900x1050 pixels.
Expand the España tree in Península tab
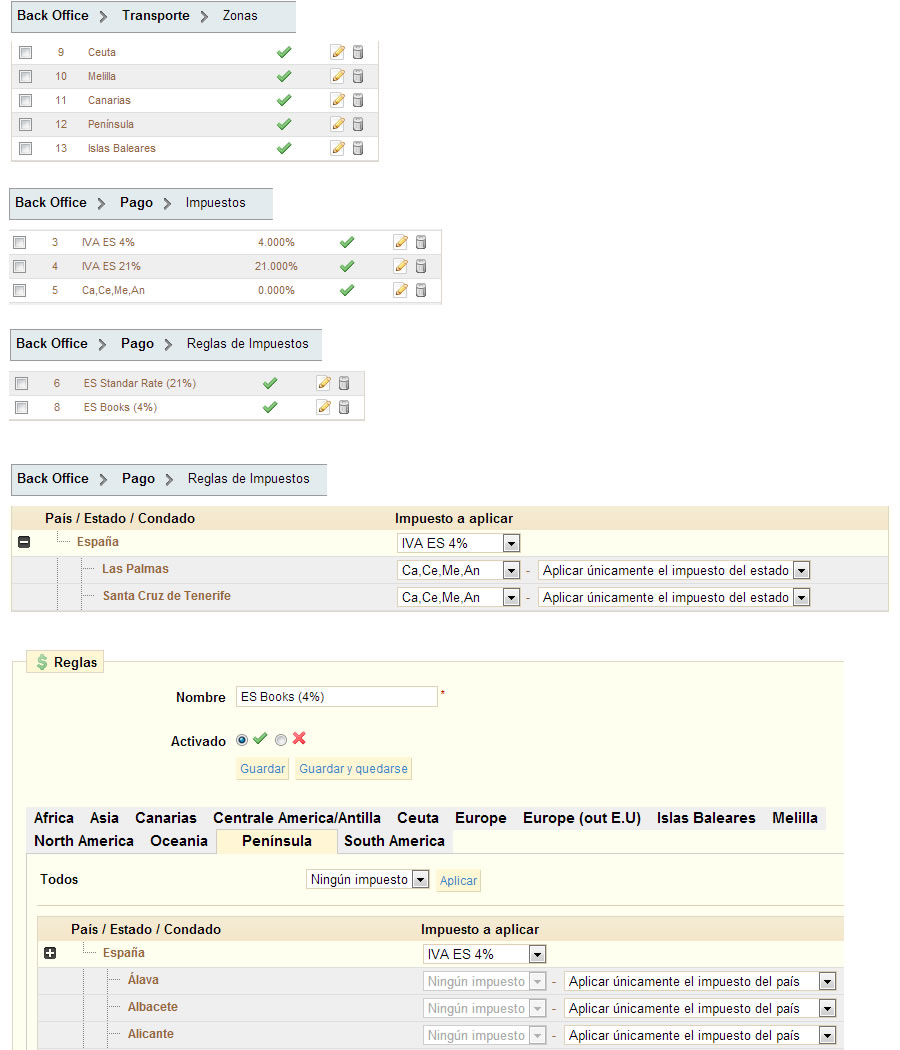pos(50,953)
